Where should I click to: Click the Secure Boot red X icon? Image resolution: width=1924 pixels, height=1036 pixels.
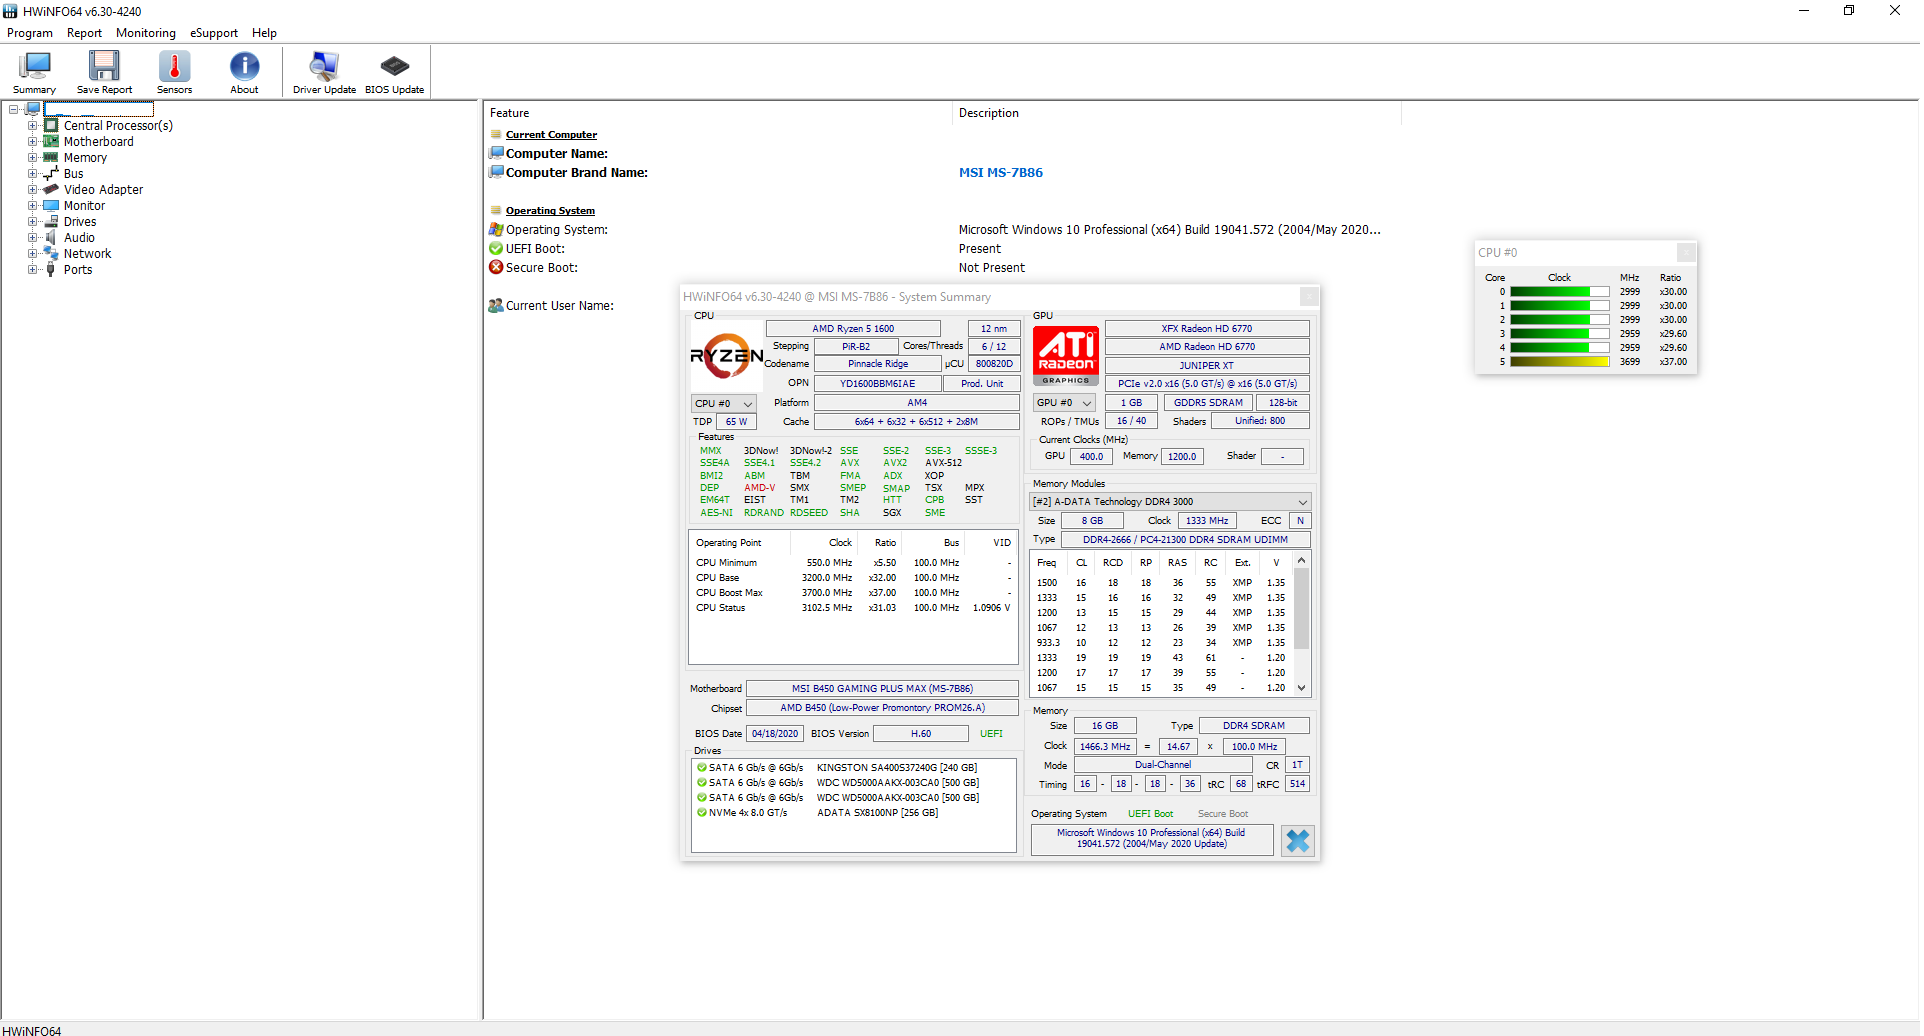(496, 267)
